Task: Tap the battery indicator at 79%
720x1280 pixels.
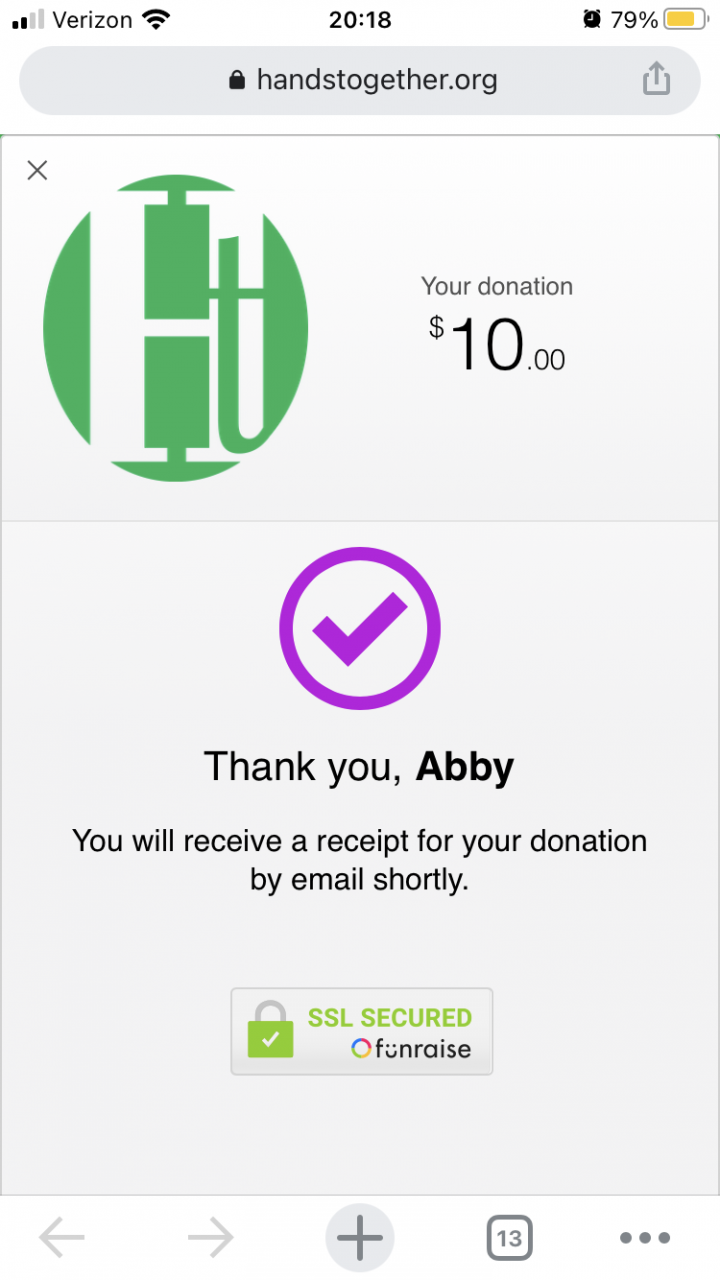Action: tap(685, 19)
